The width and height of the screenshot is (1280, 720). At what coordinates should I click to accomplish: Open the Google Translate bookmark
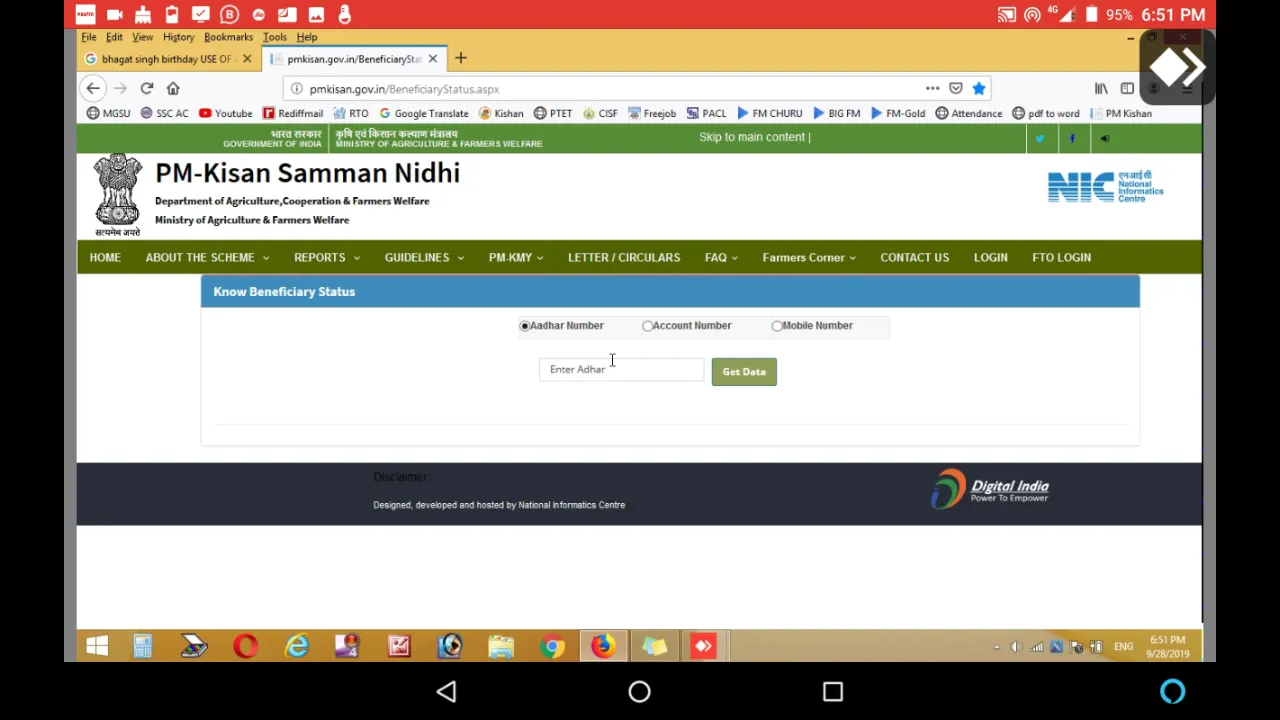[423, 114]
